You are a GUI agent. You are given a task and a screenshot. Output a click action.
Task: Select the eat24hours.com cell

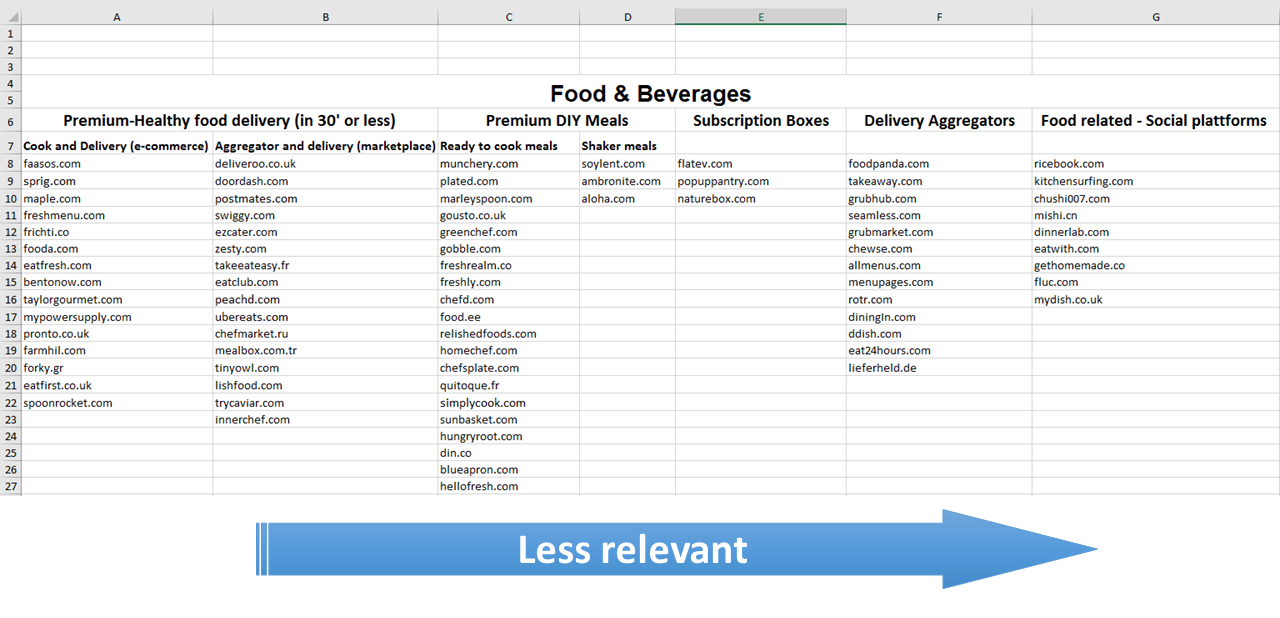tap(939, 350)
